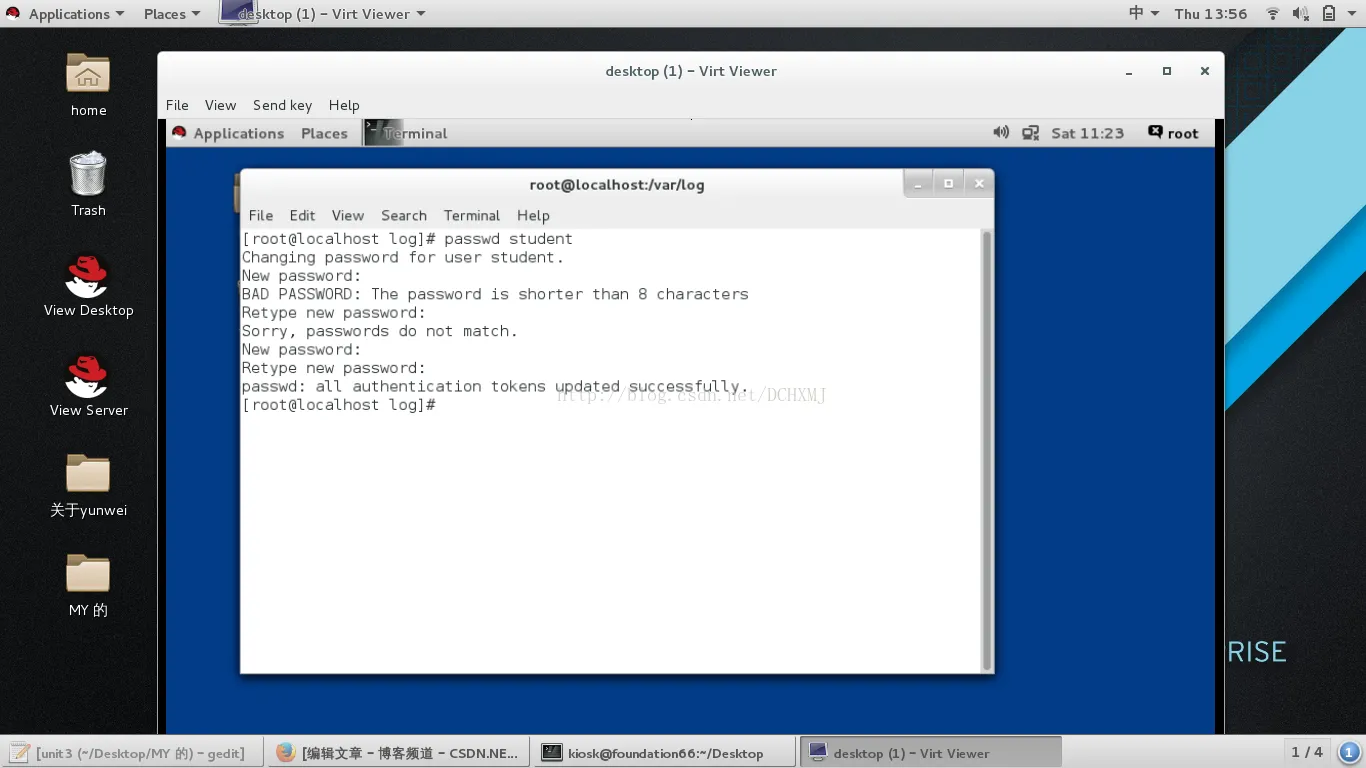Open the host Places menu

tap(172, 14)
